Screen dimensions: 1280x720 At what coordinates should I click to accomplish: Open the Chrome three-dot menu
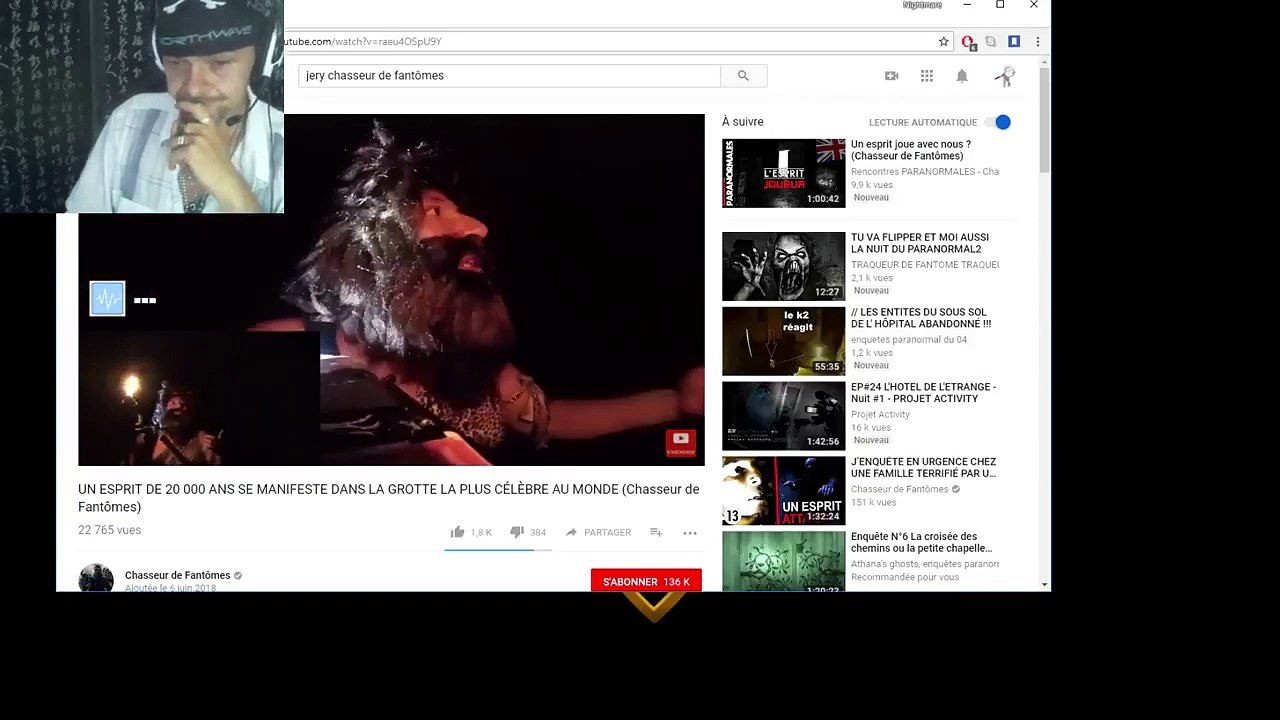(1037, 42)
